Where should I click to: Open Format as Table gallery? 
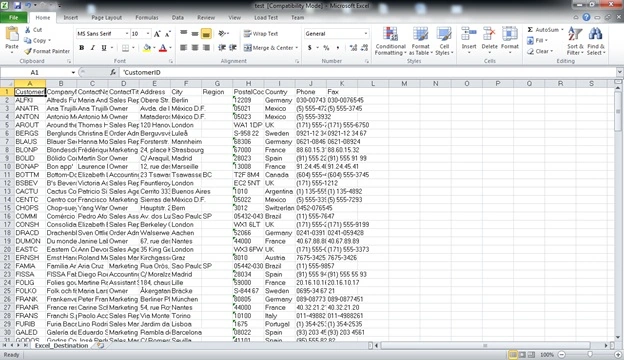click(420, 41)
